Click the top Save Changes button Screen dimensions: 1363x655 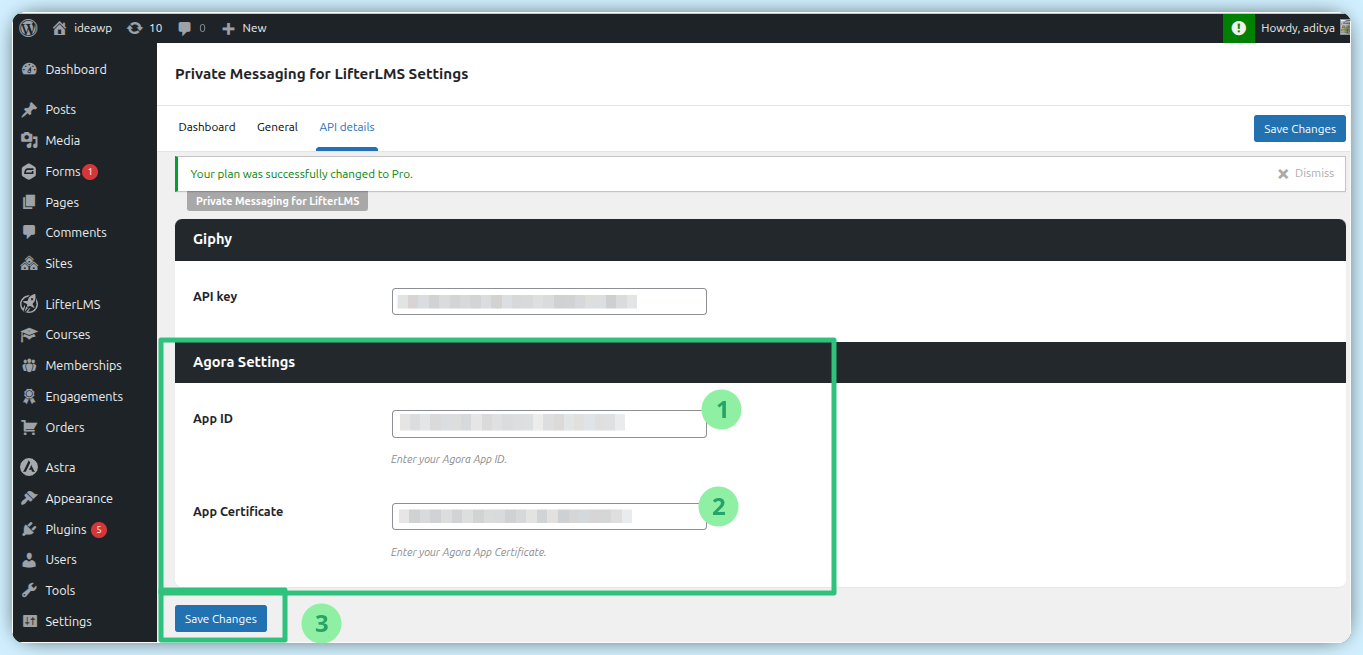coord(1299,129)
